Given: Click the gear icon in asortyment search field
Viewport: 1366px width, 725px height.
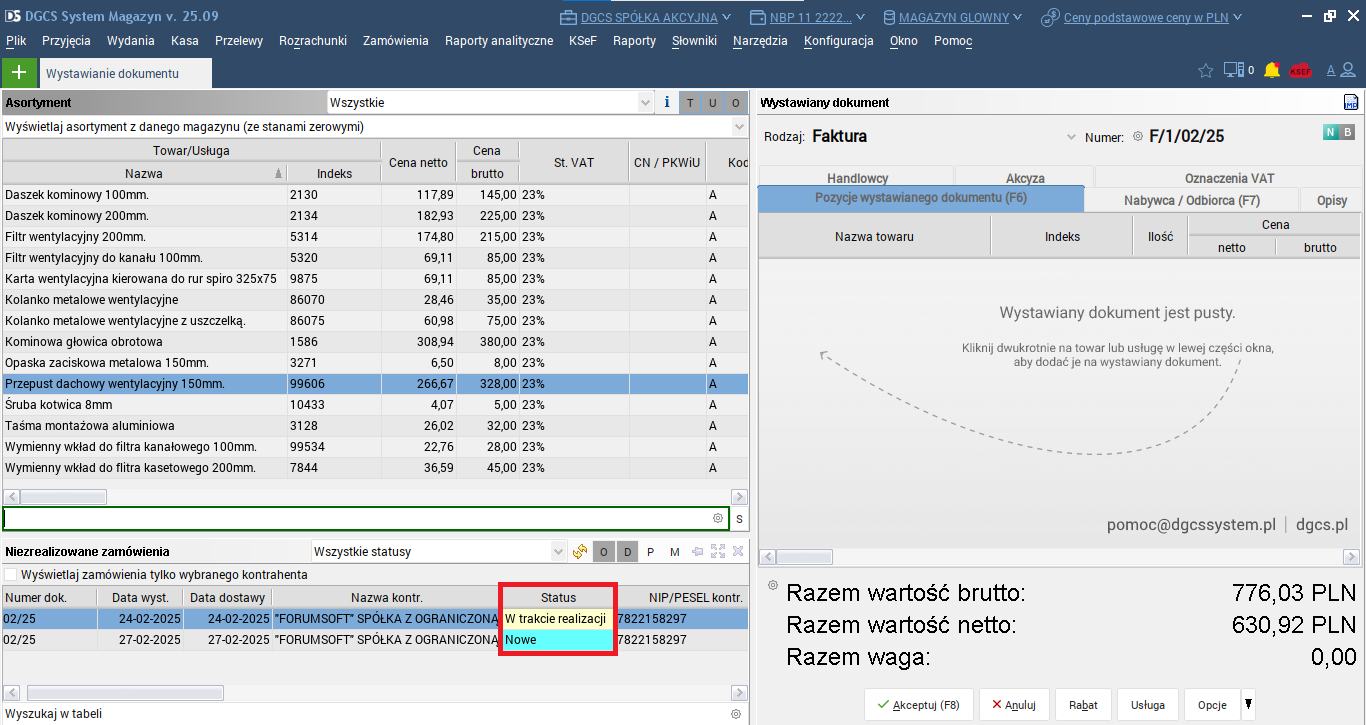Looking at the screenshot, I should pyautogui.click(x=717, y=519).
